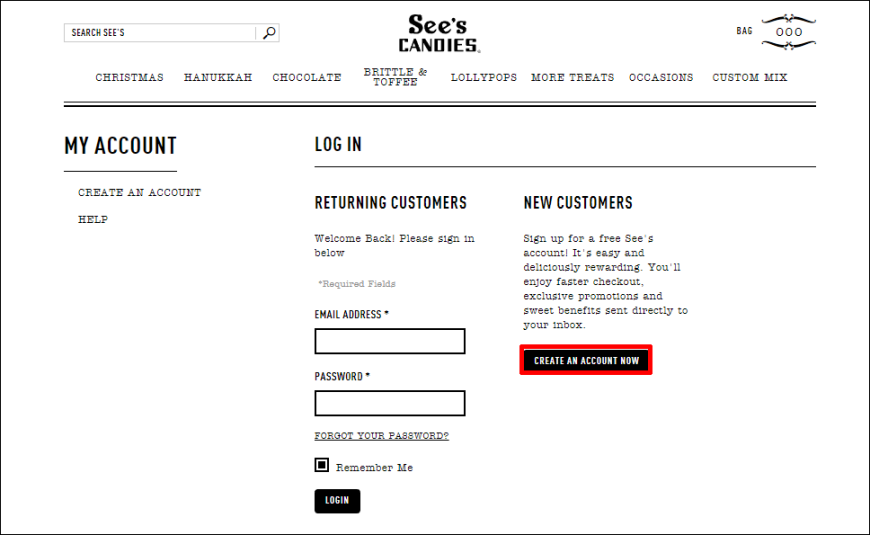870x535 pixels.
Task: Focus the Password input field
Action: (x=390, y=403)
